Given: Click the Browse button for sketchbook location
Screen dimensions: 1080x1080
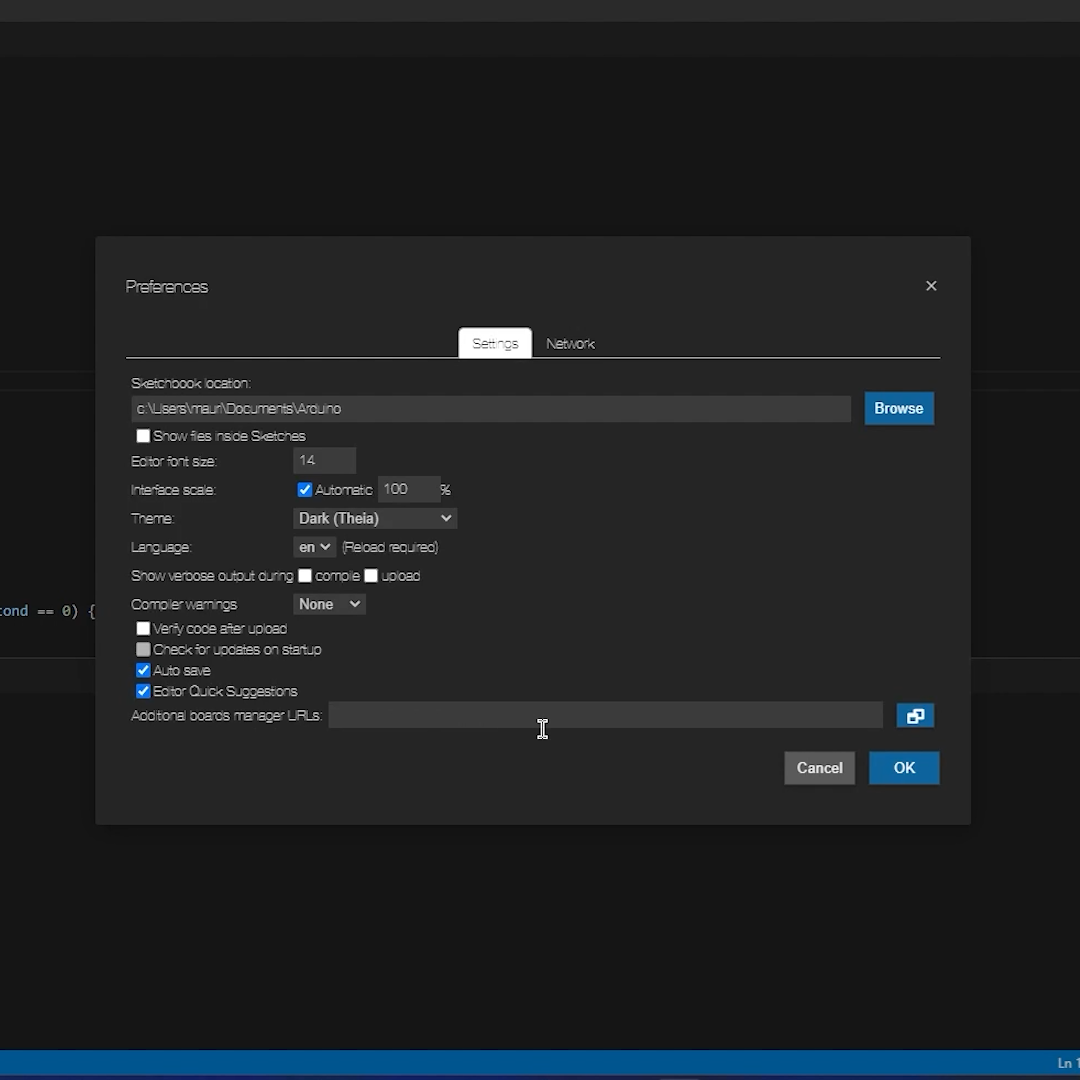Looking at the screenshot, I should click(899, 408).
